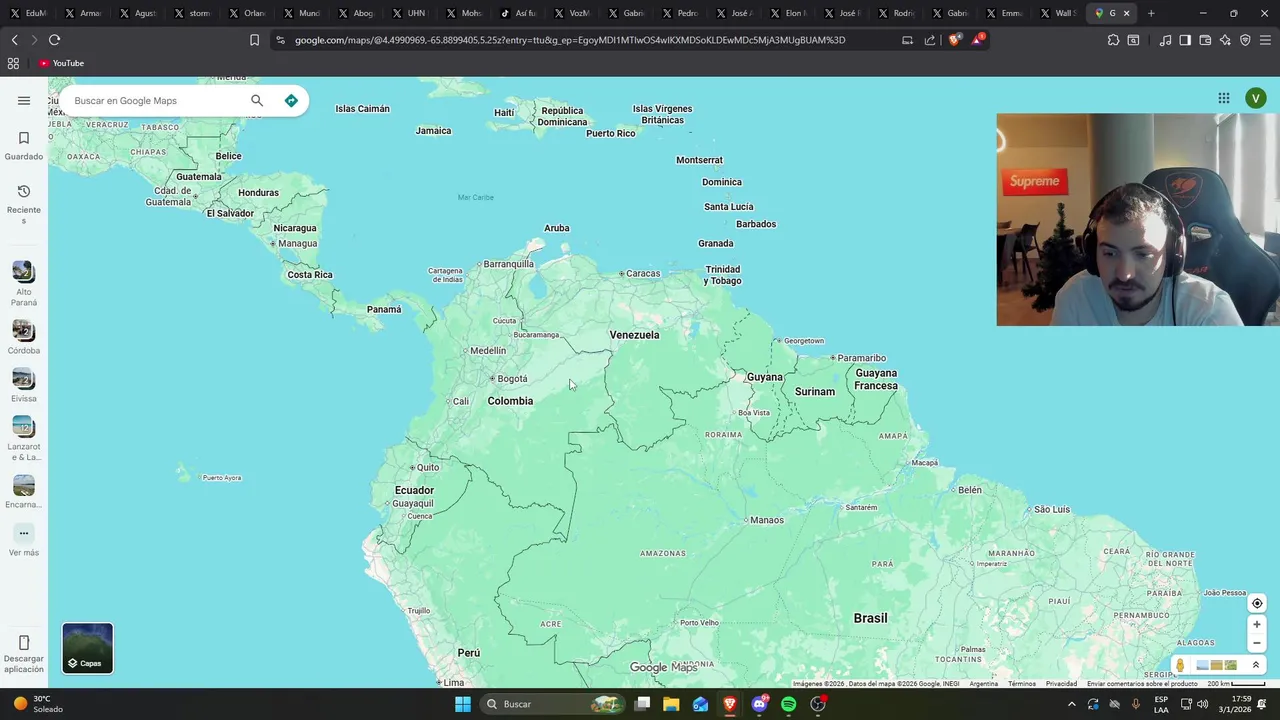Viewport: 1280px width, 720px height.
Task: Zoom out the map with minus
Action: click(x=1257, y=643)
